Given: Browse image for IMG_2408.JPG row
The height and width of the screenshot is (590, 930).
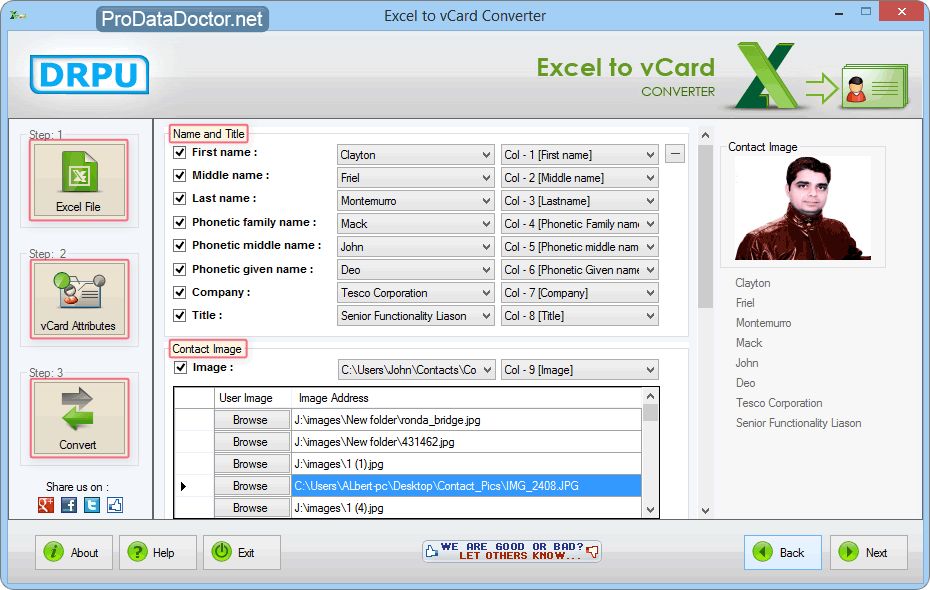Looking at the screenshot, I should click(251, 486).
